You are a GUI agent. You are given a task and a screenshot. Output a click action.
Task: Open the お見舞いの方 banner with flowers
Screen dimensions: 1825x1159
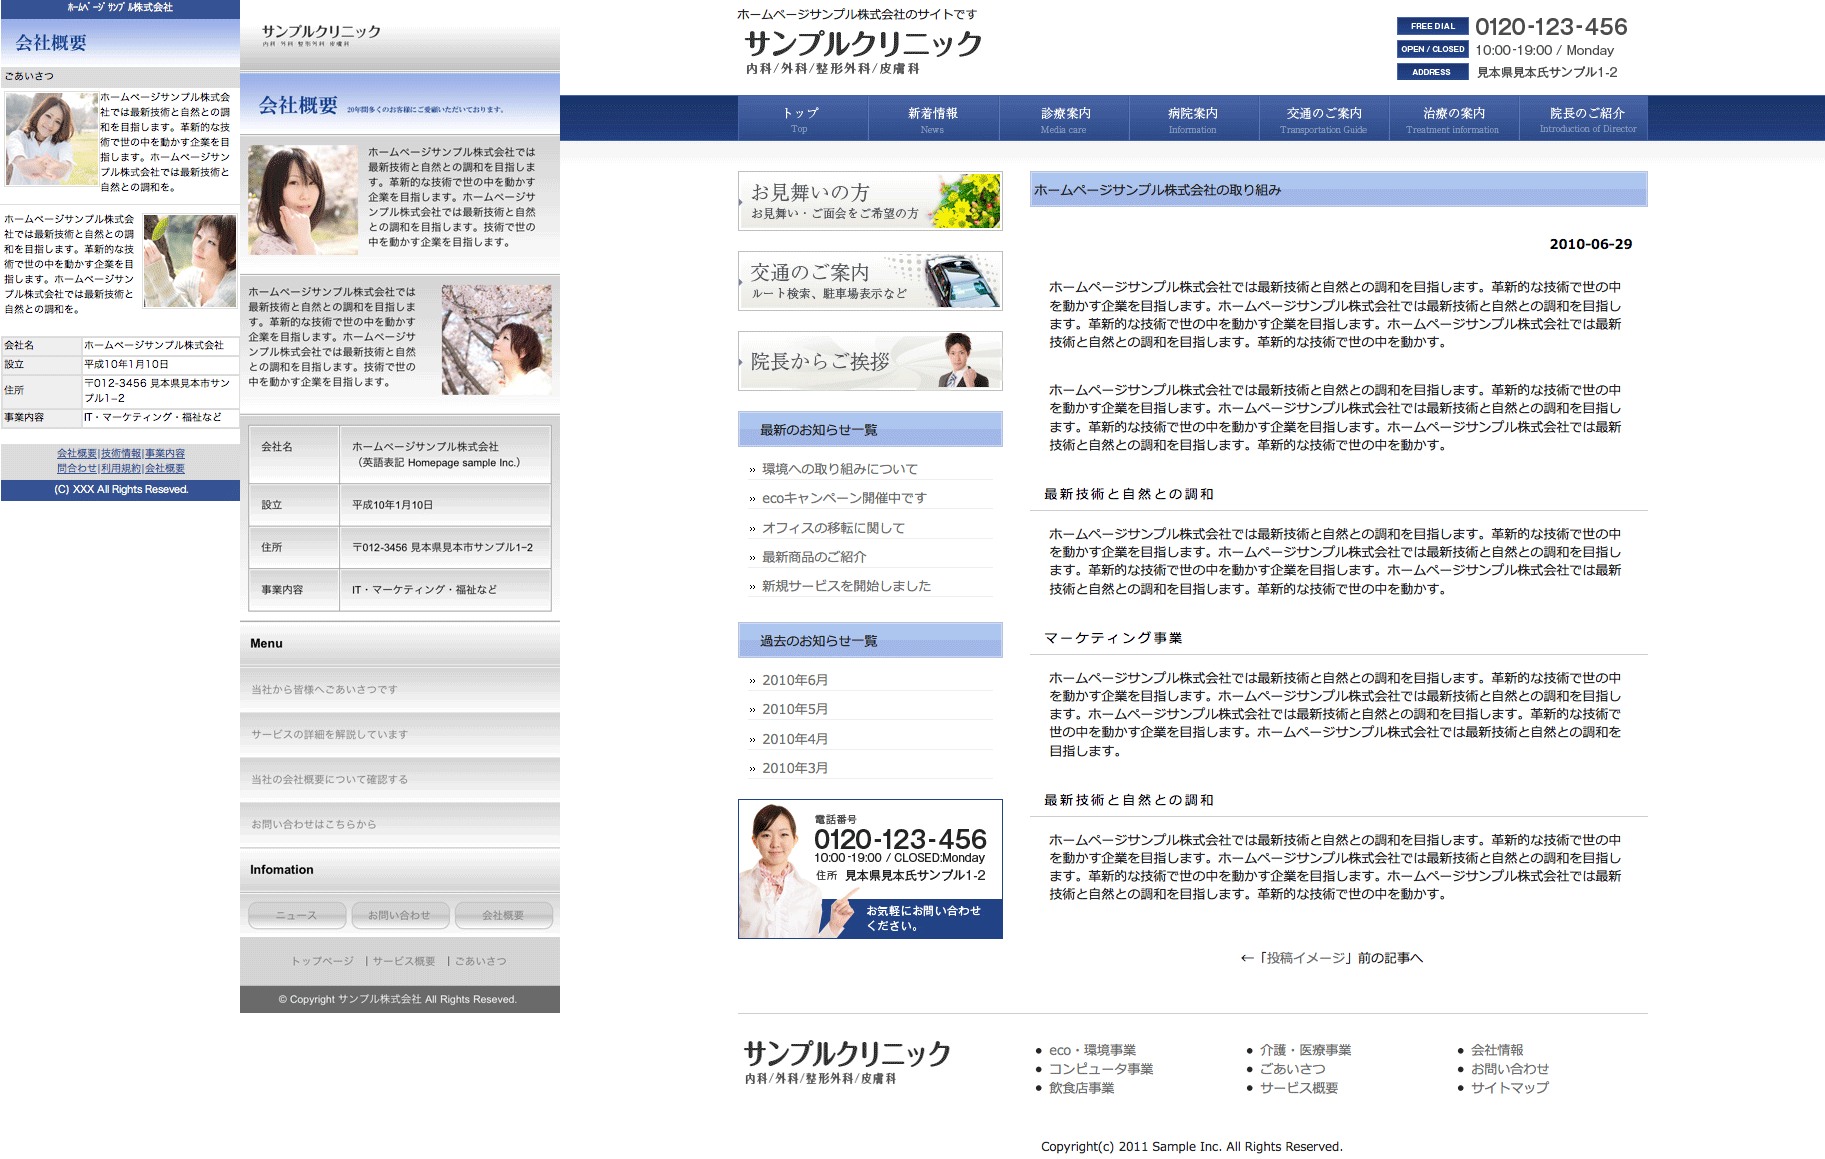pyautogui.click(x=869, y=201)
